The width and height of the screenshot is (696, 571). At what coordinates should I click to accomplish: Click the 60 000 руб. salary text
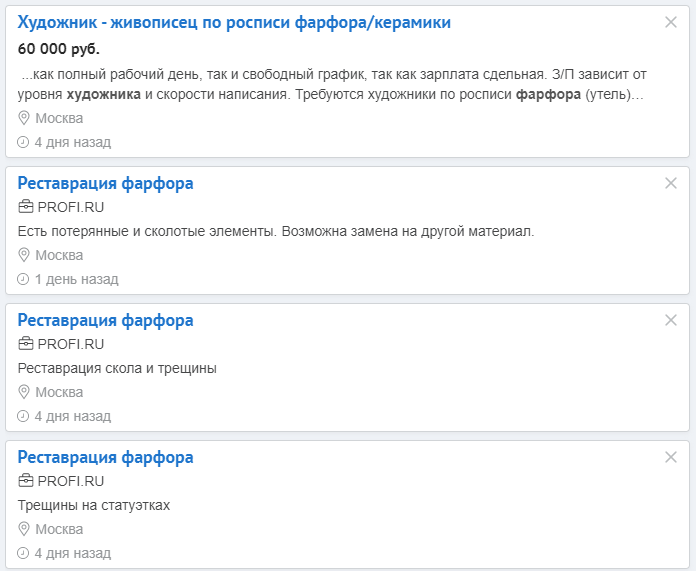tap(59, 49)
